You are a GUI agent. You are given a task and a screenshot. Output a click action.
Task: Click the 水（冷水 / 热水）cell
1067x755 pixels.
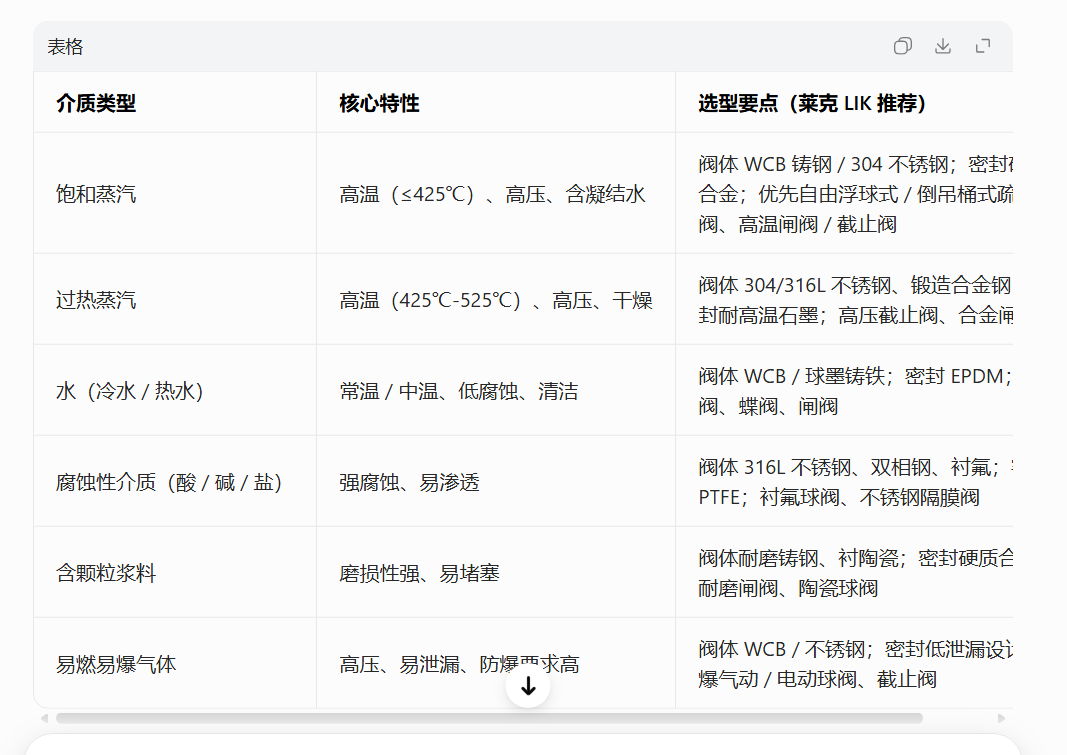[x=175, y=391]
